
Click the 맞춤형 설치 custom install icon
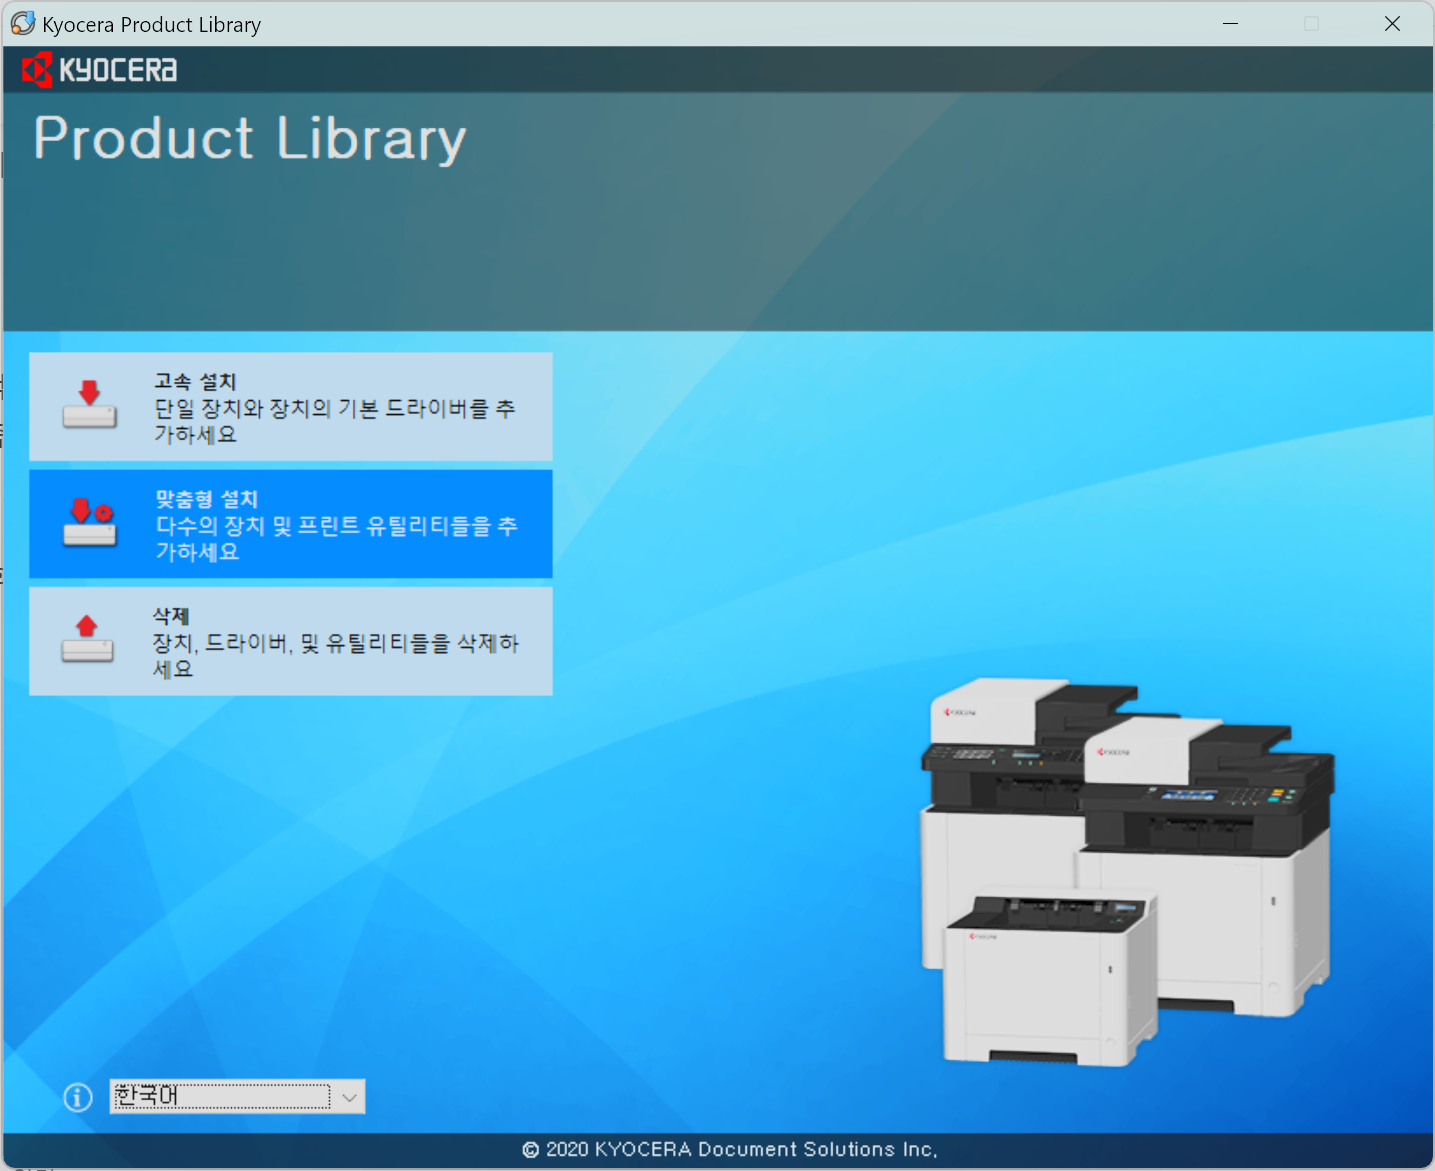point(90,522)
